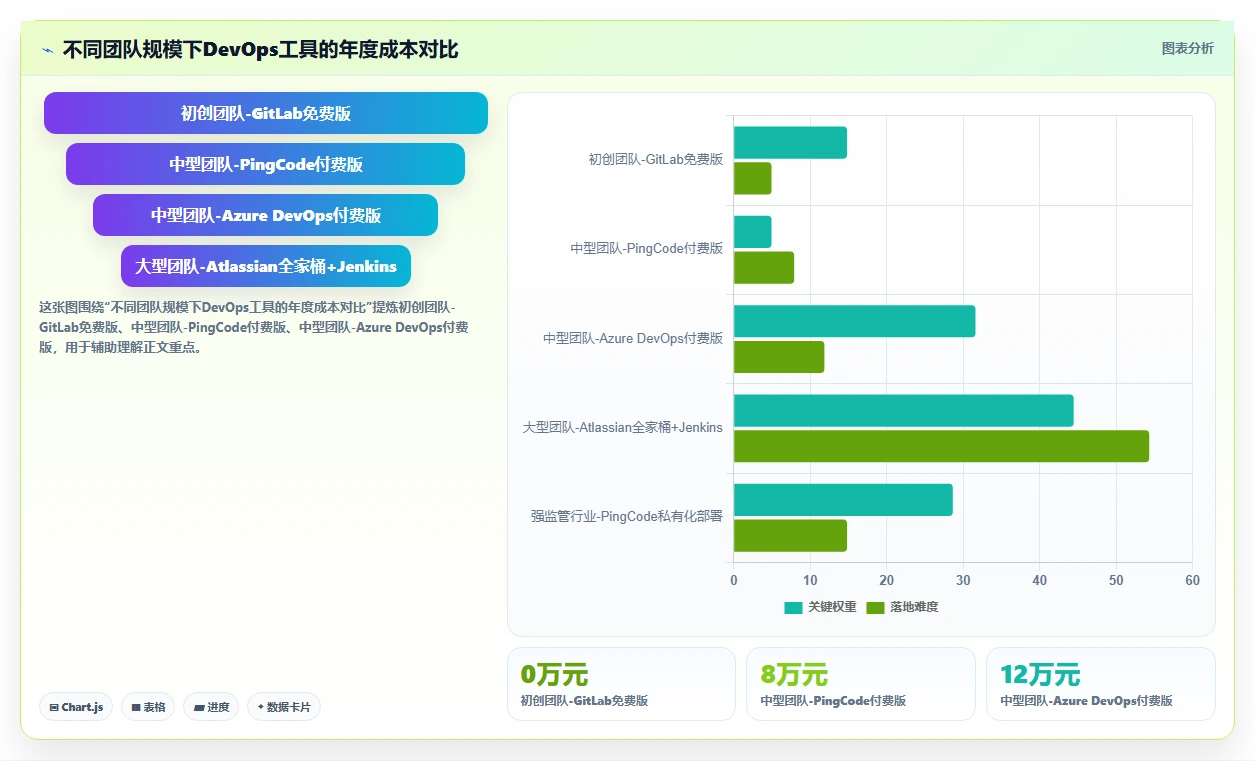The height and width of the screenshot is (761, 1255).
Task: Click y-axis label 初创团队-GitLab免费版 in chart
Action: pos(655,159)
